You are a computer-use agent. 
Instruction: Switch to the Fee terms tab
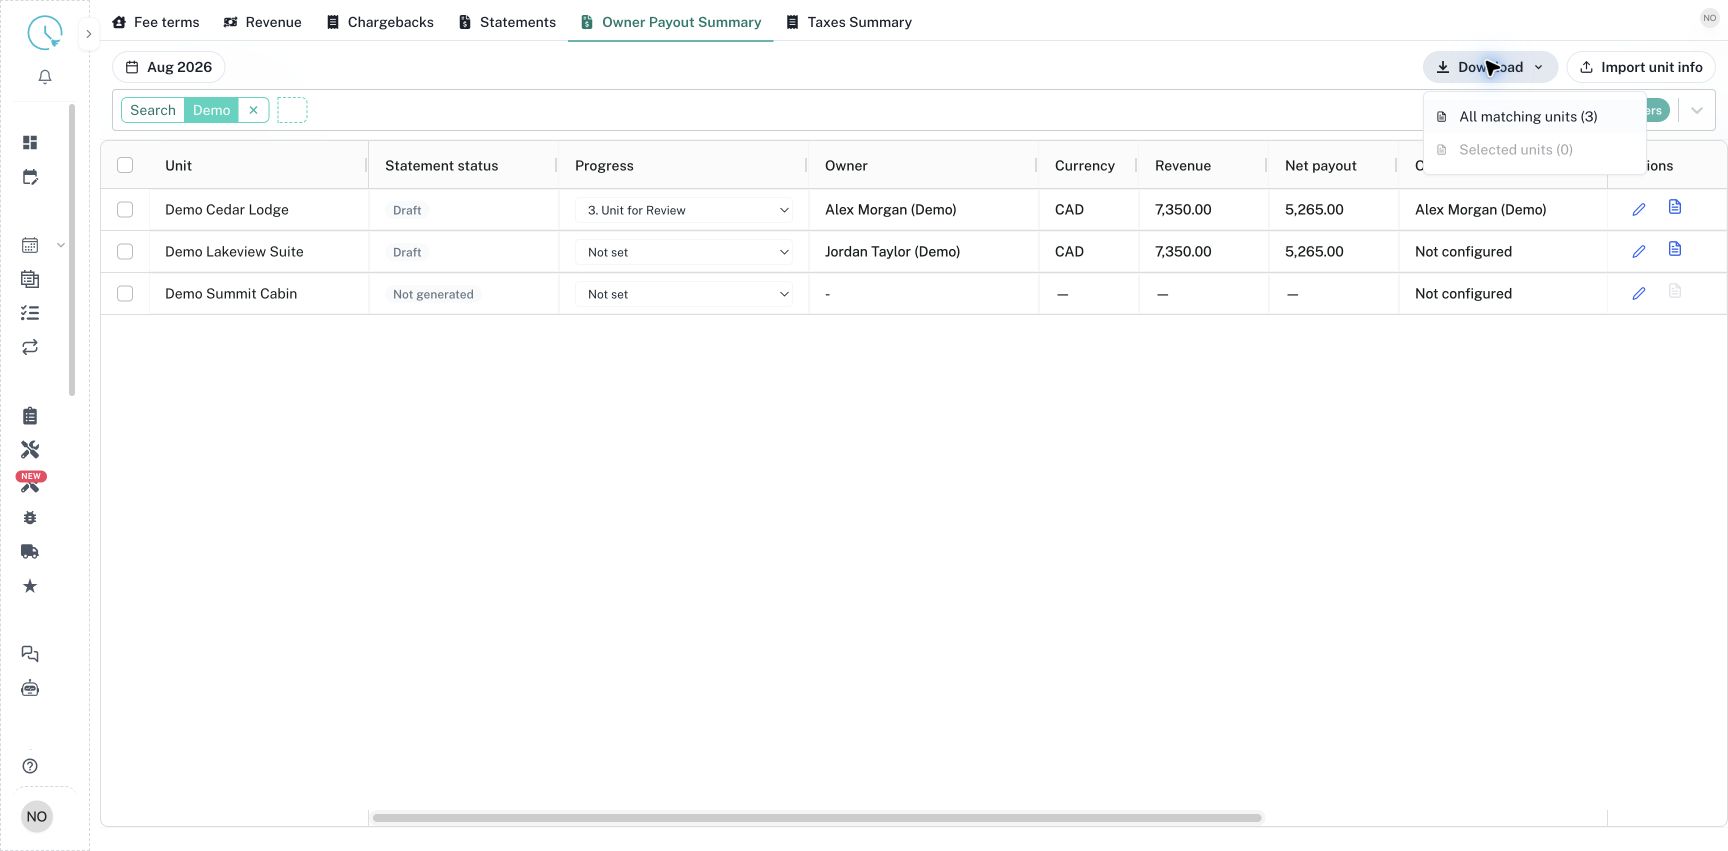coord(156,22)
